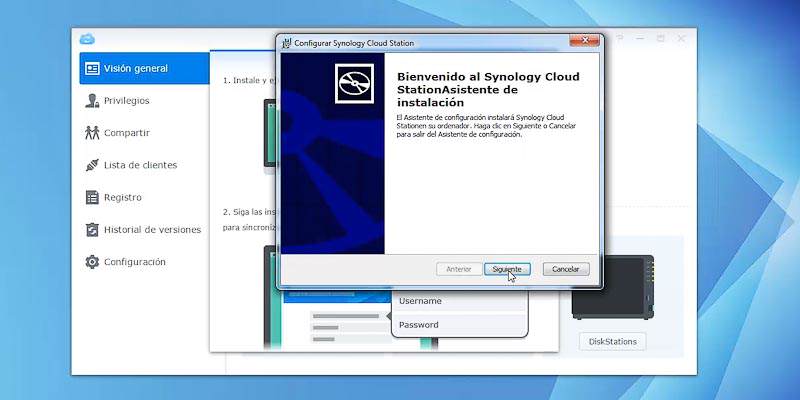Click the dialog title 'Configurar Synology Cloud Station'
Viewport: 800px width, 400px height.
(354, 43)
